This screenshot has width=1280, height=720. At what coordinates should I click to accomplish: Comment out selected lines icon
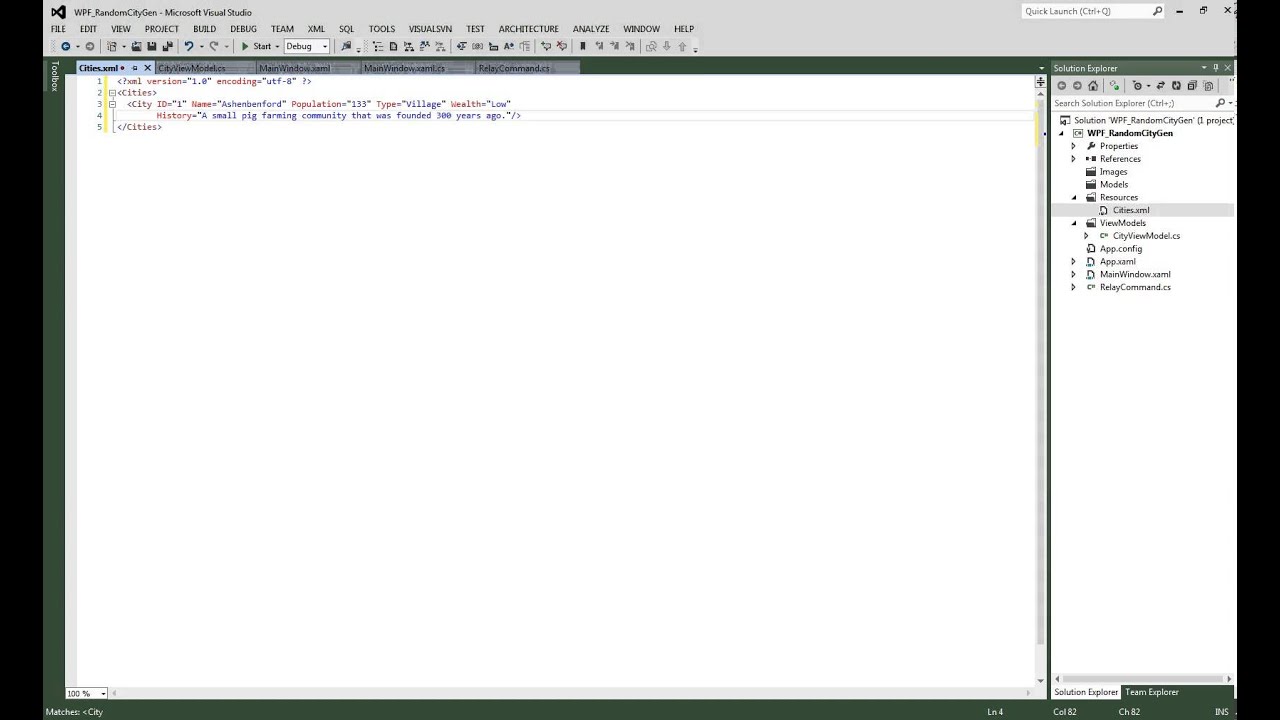(x=545, y=46)
